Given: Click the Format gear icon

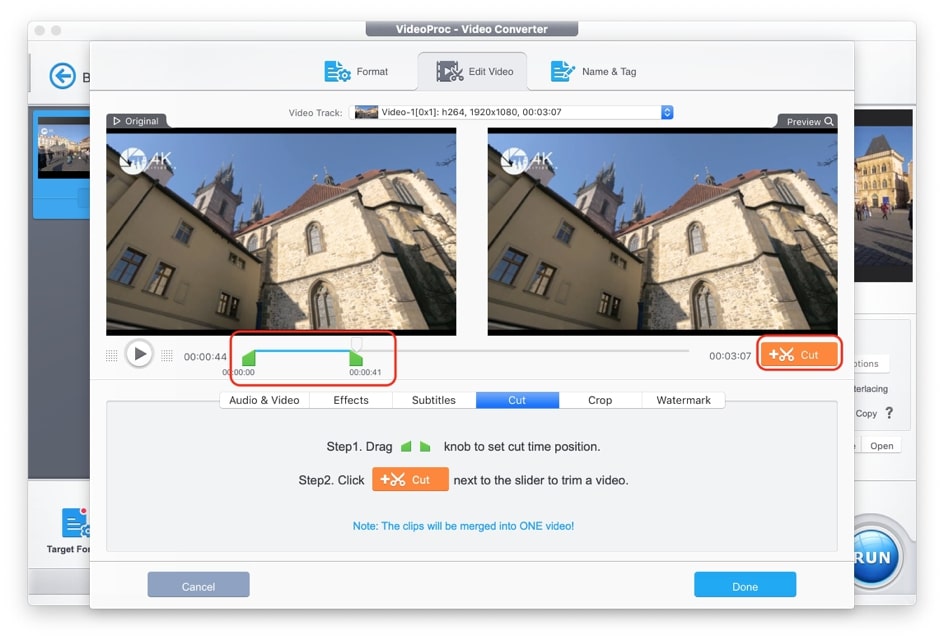Looking at the screenshot, I should [337, 72].
